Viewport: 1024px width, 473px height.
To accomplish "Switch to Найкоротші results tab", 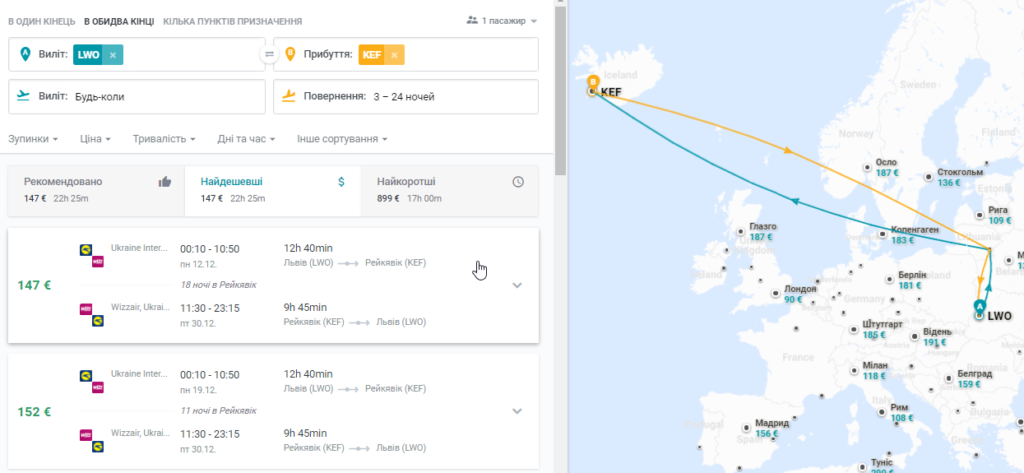I will point(450,191).
